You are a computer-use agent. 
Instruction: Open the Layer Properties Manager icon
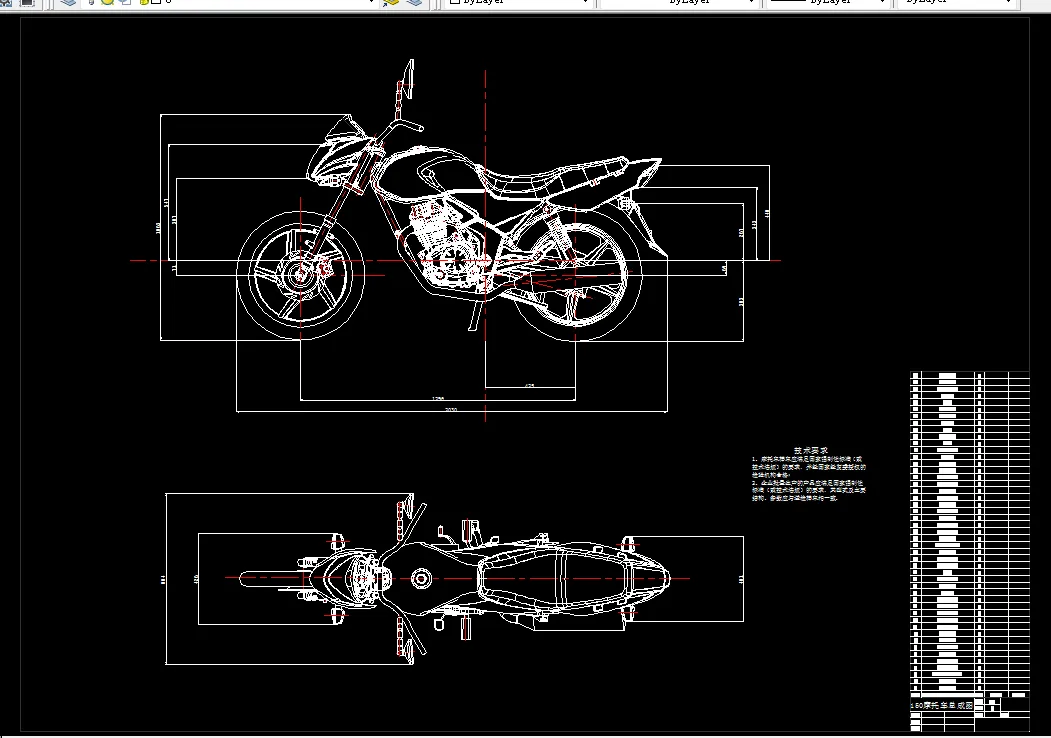[68, 2]
